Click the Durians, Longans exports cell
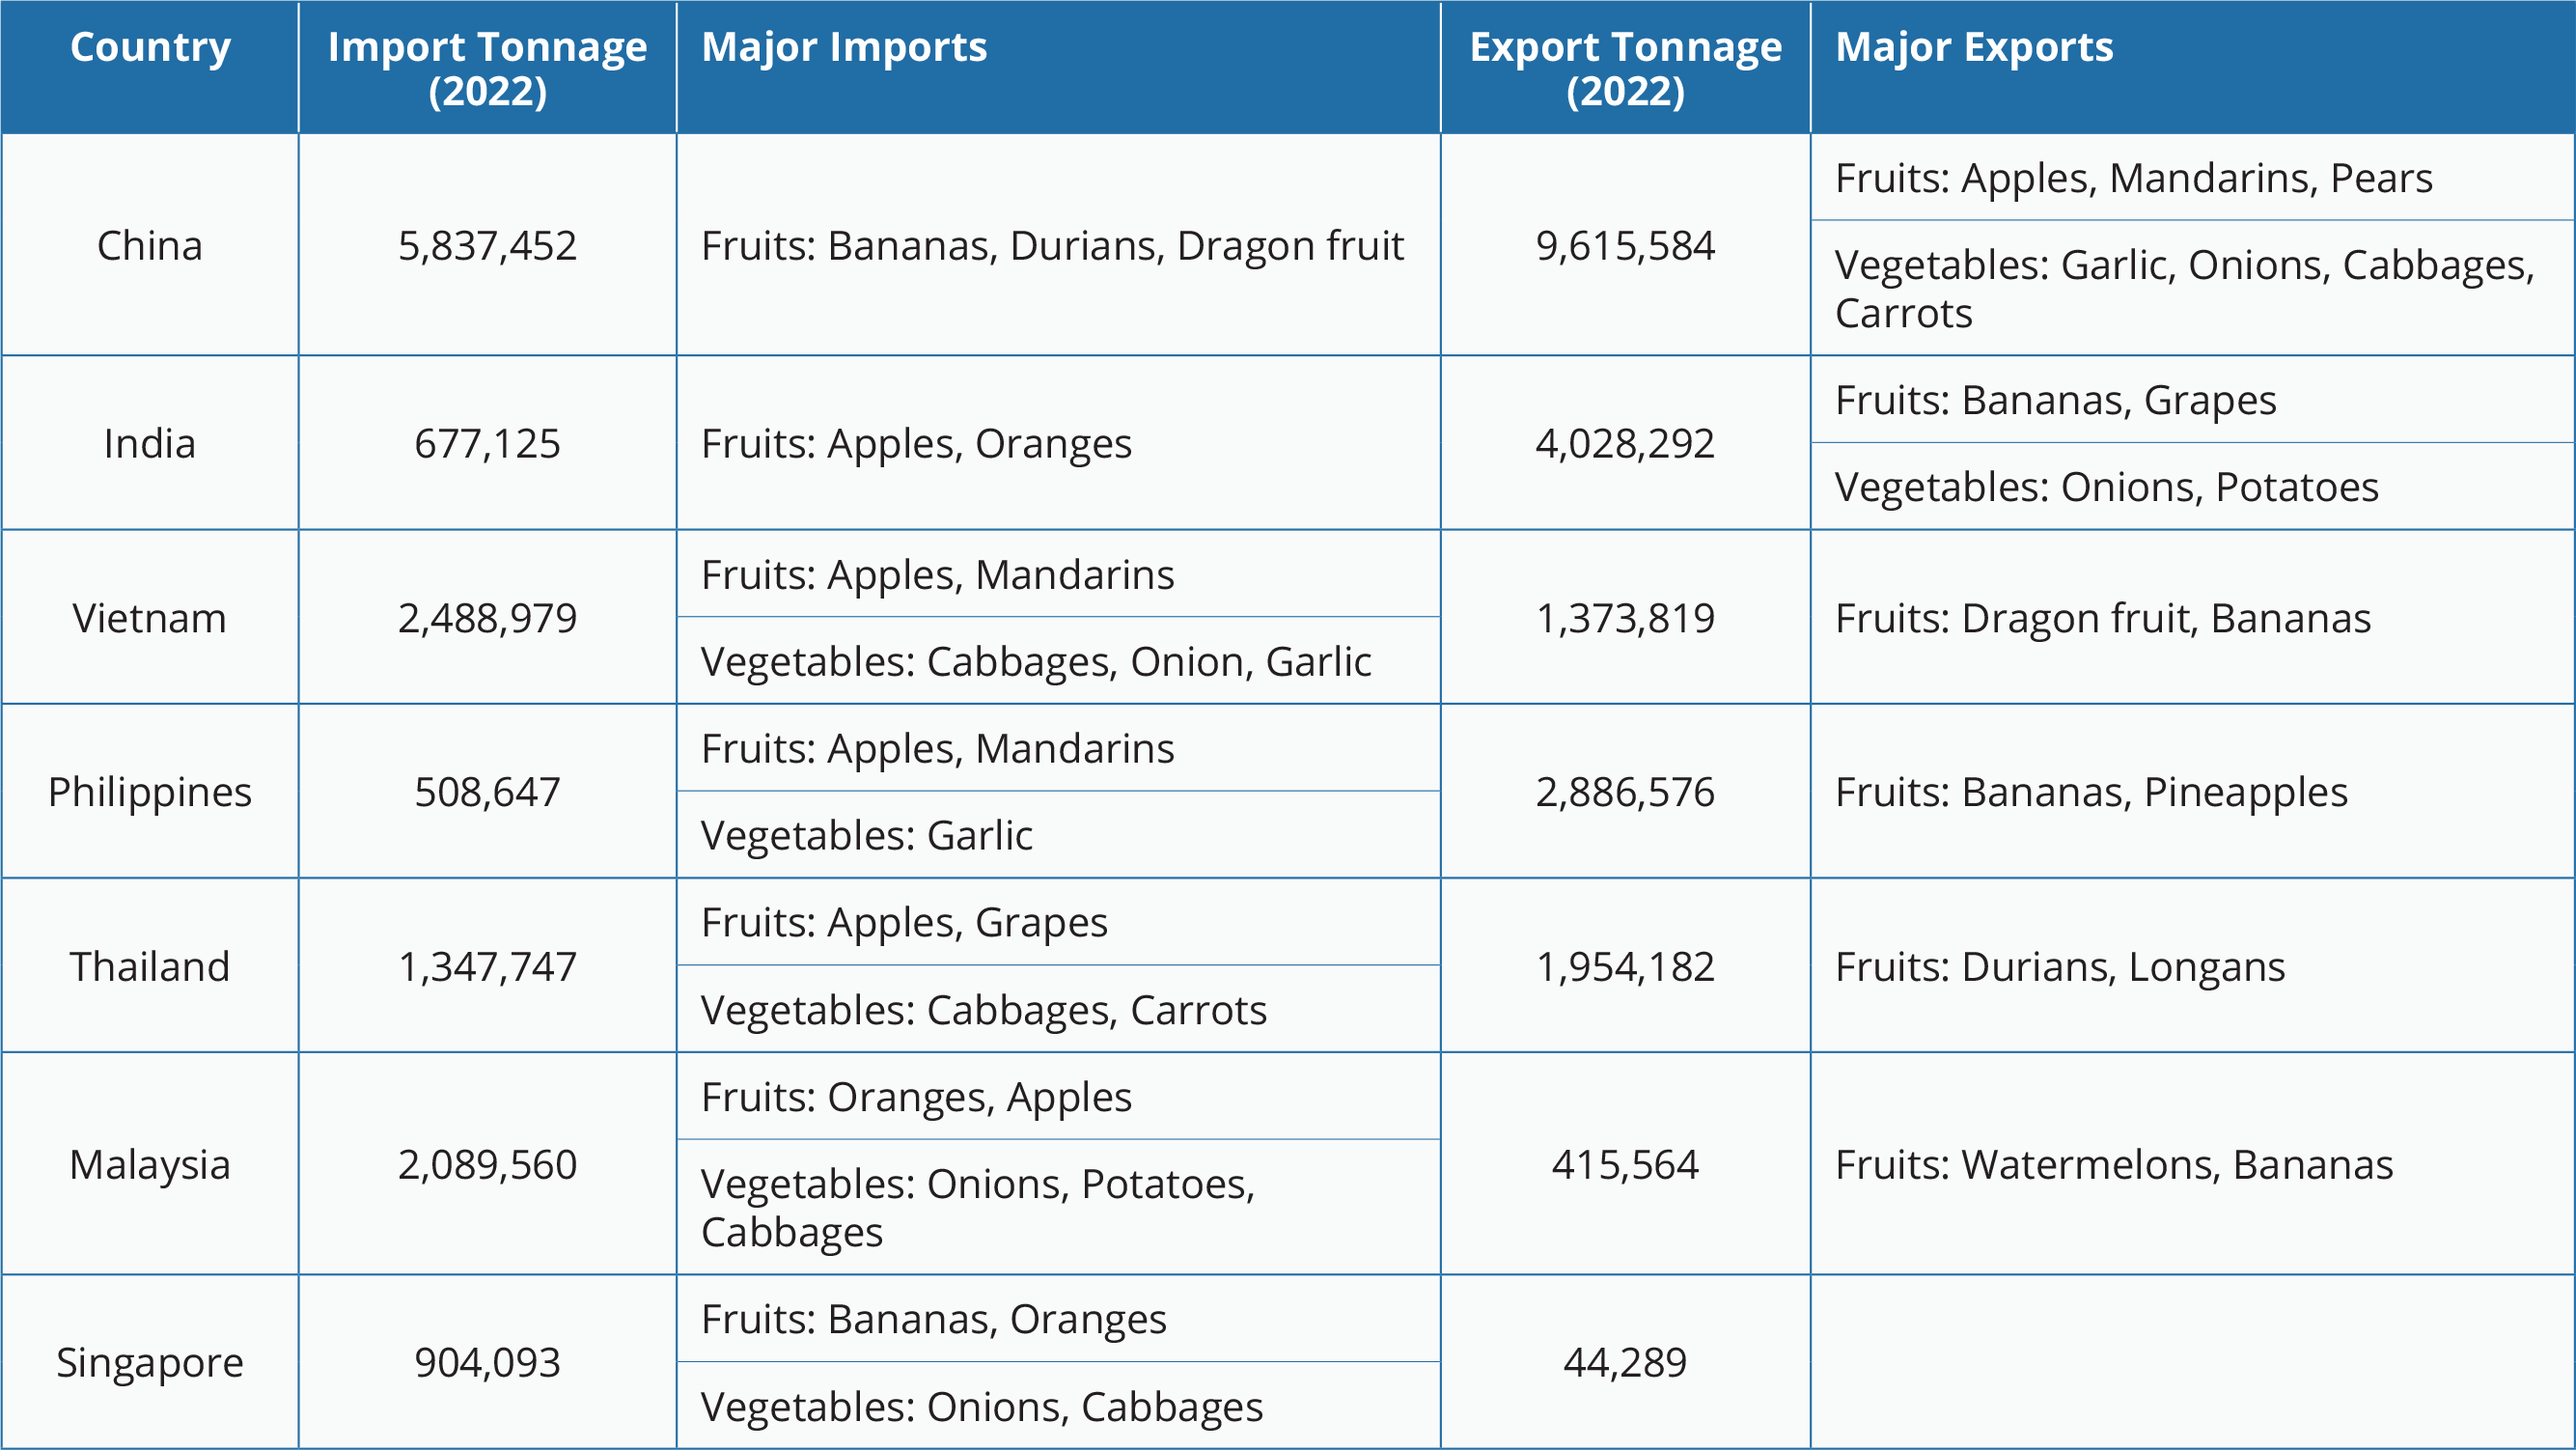The image size is (2576, 1450). click(x=2060, y=966)
